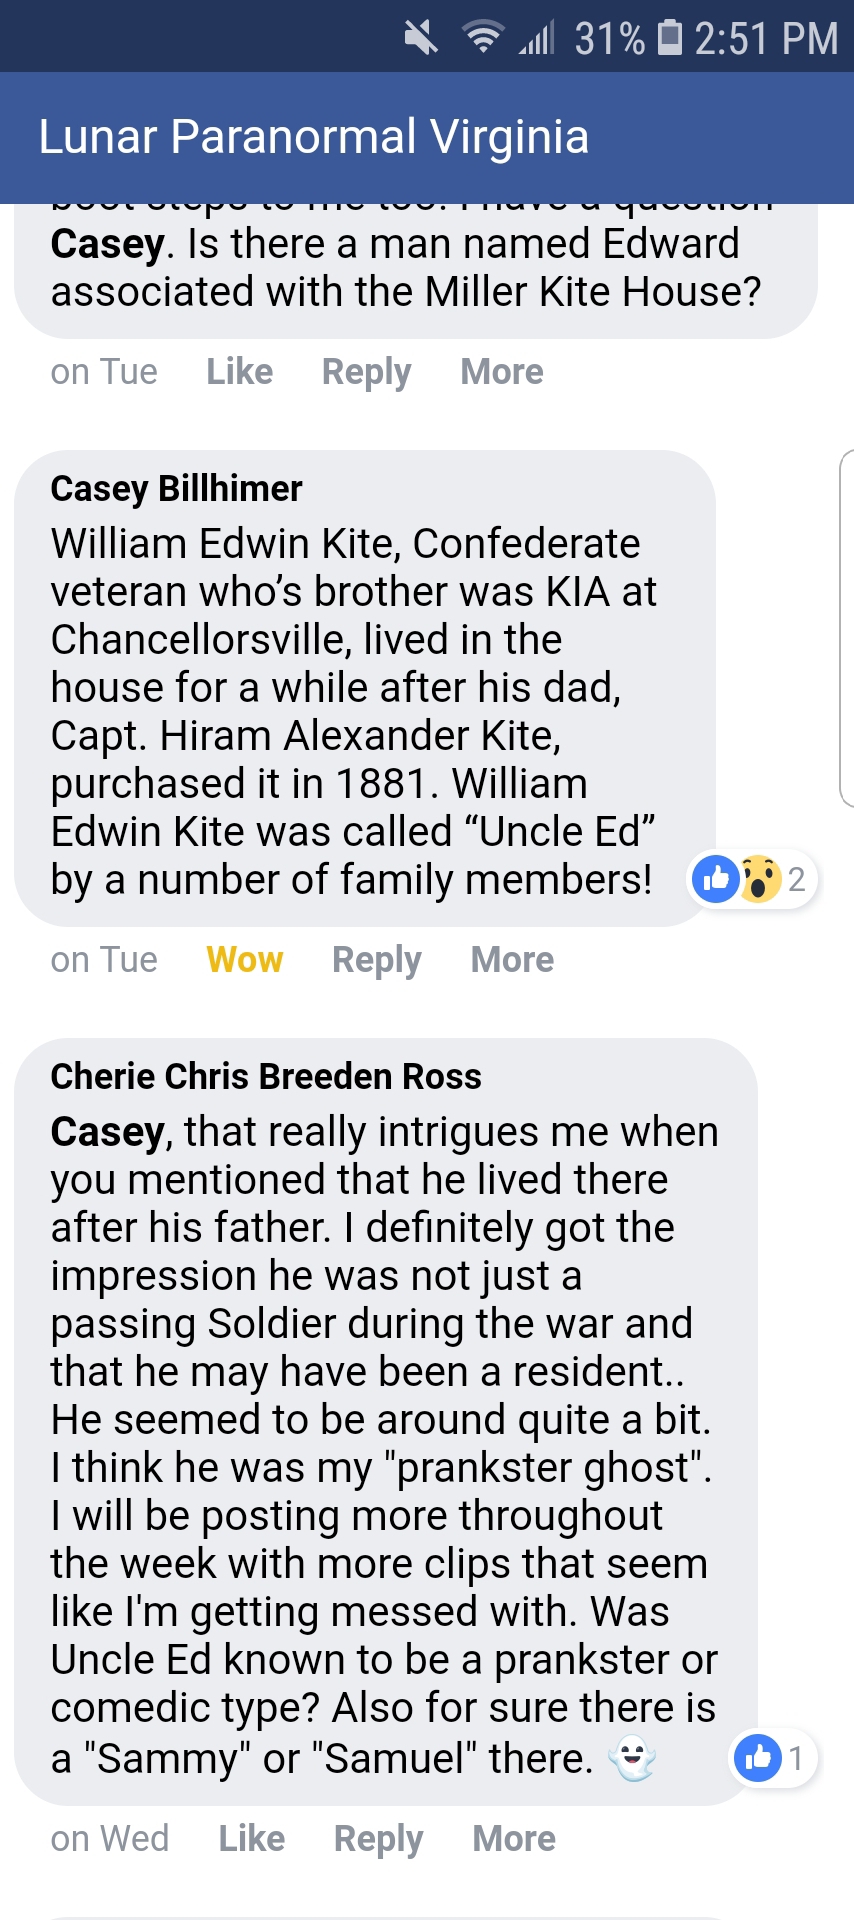Toggle the Wow reaction on Casey's comment
Screen dimensions: 854x1920
click(x=244, y=960)
